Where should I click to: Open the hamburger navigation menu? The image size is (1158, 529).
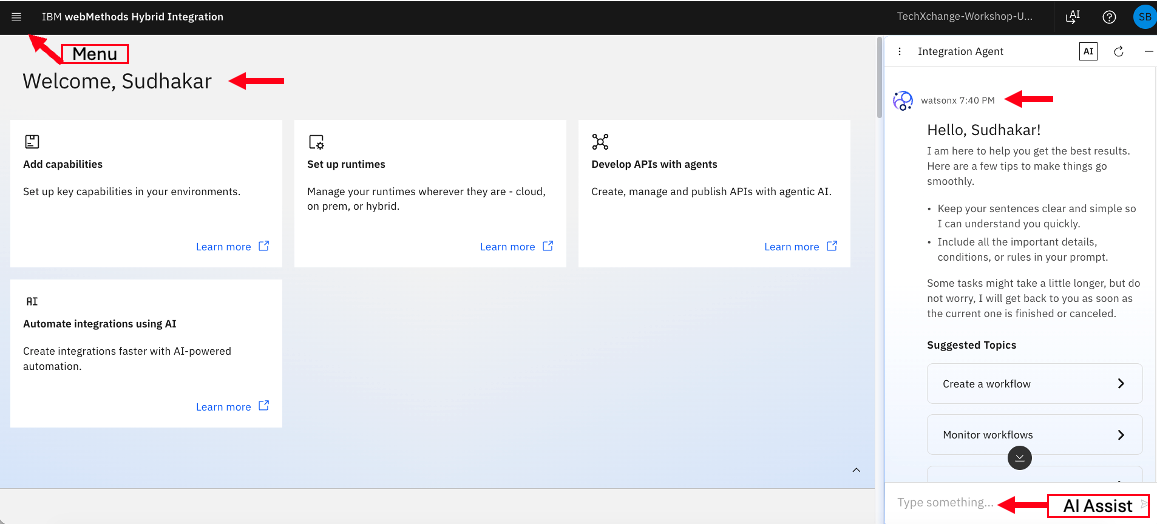(16, 17)
